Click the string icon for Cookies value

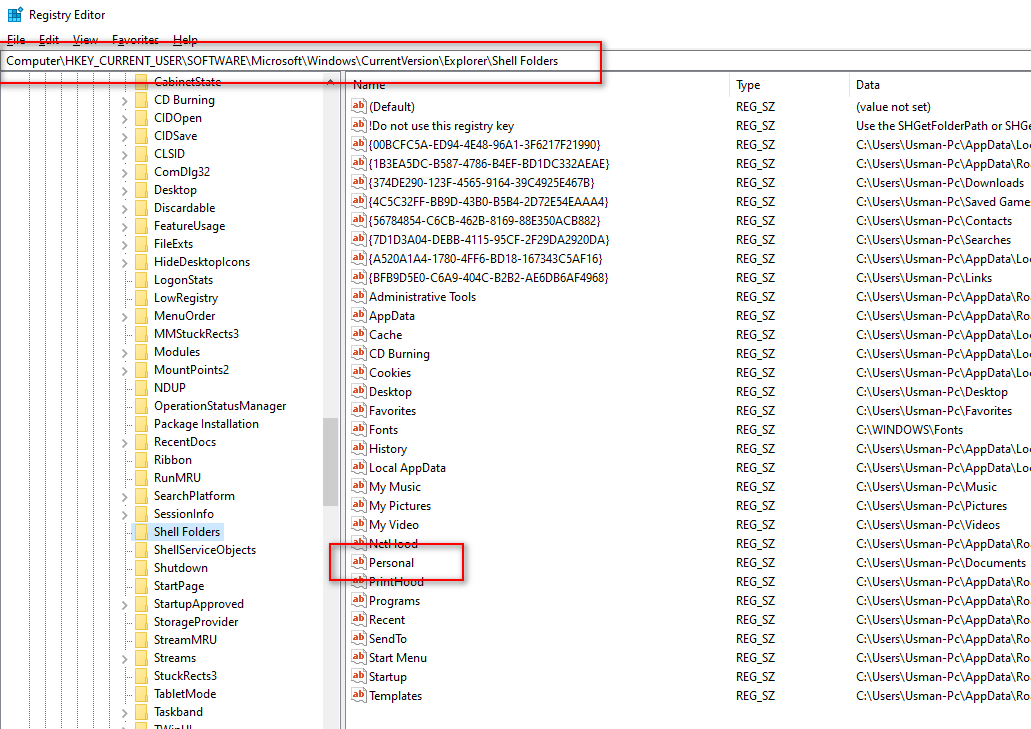358,372
